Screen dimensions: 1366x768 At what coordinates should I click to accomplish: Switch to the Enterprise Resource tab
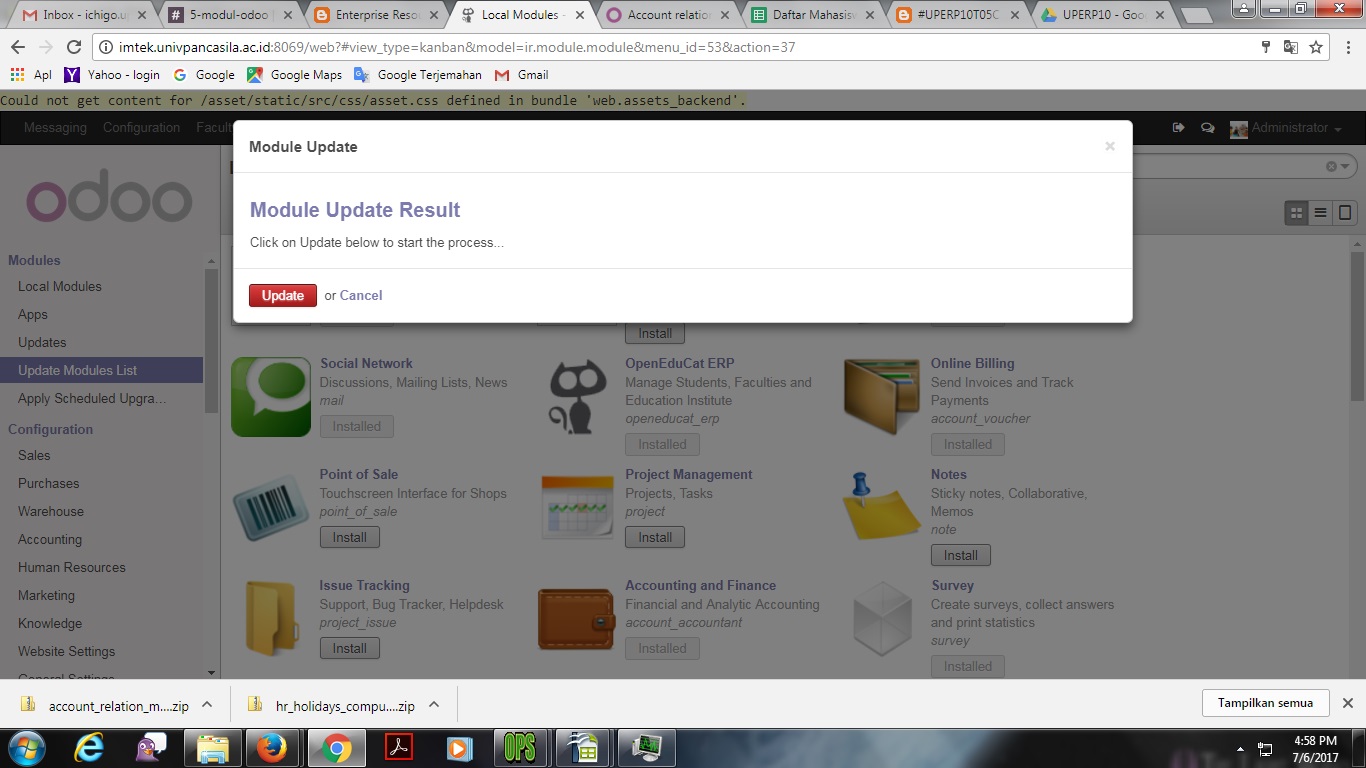pos(378,15)
